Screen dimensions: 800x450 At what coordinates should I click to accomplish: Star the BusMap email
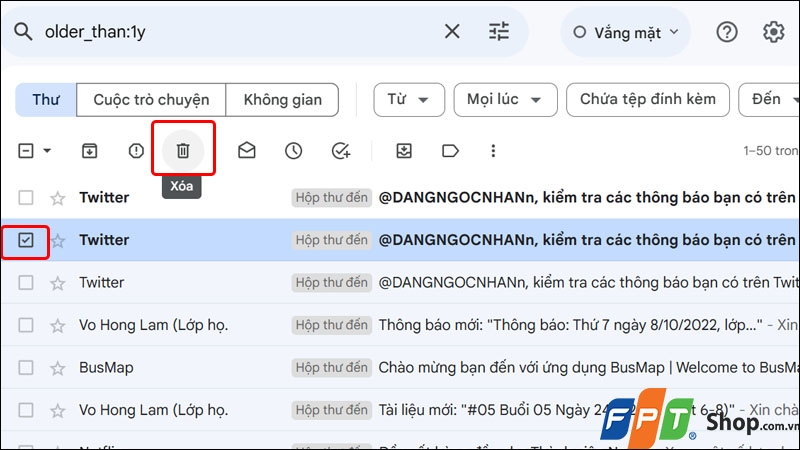point(58,368)
